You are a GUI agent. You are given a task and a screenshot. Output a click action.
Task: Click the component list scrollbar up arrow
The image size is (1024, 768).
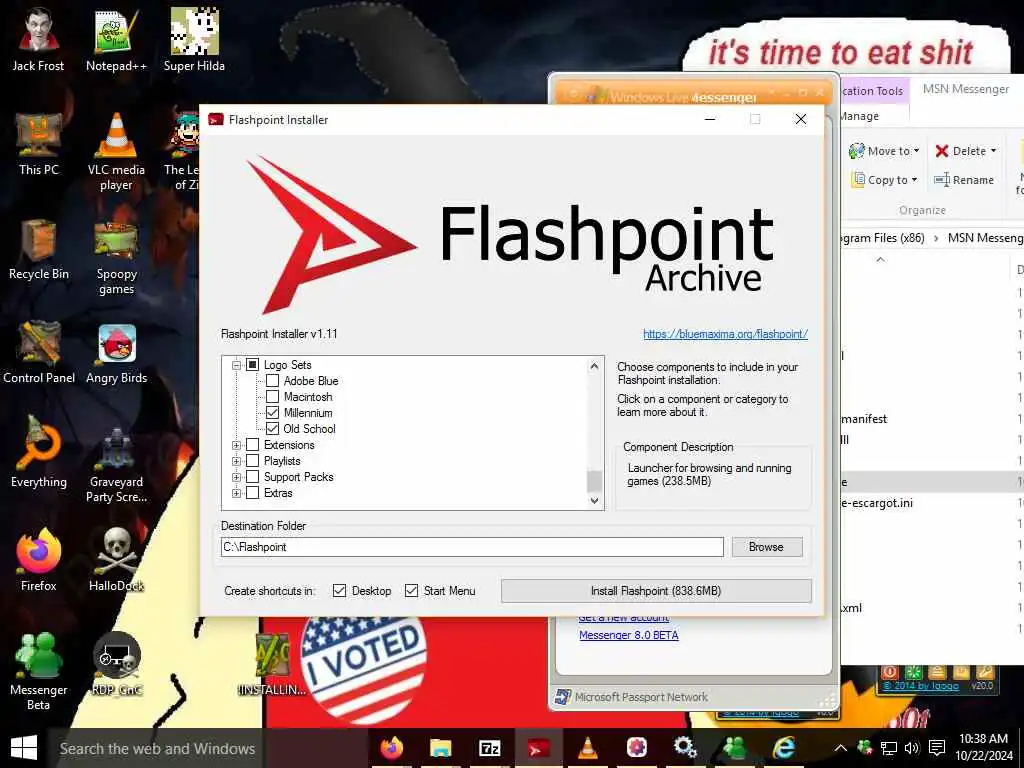[x=594, y=366]
